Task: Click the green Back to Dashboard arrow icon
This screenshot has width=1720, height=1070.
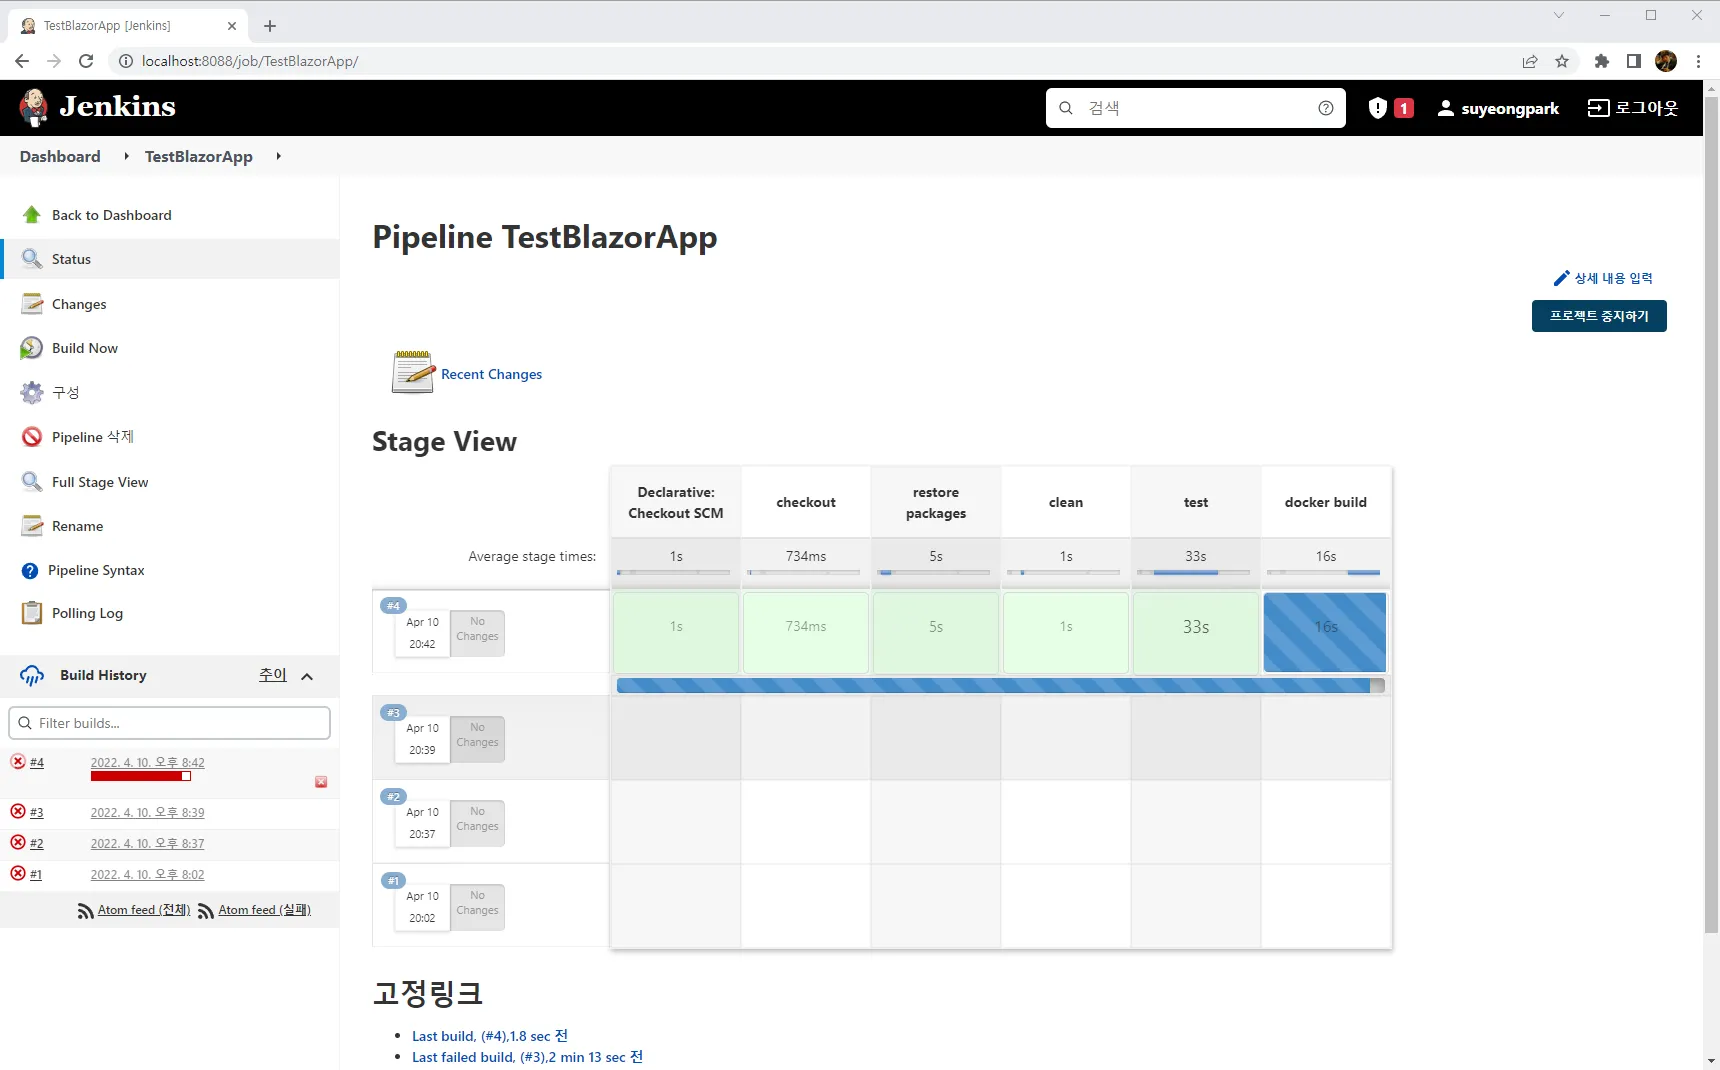Action: 32,215
